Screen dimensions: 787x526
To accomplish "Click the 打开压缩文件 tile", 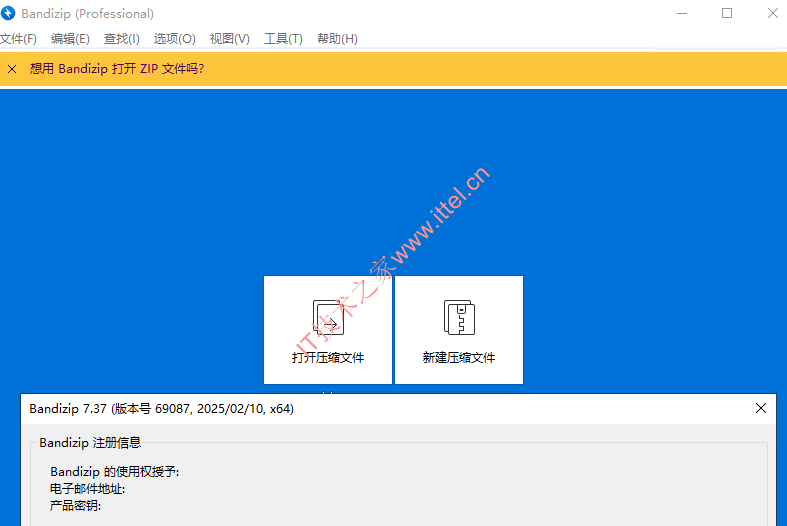I will (328, 330).
